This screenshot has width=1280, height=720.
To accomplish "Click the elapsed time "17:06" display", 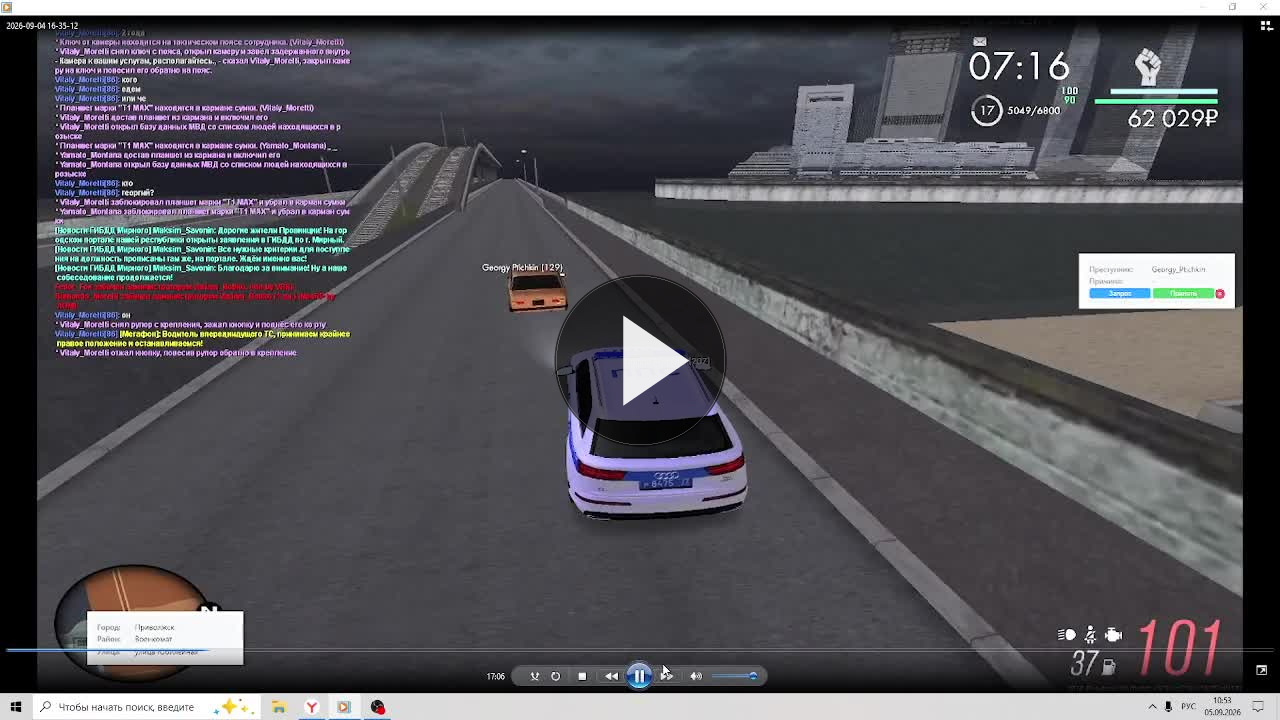I will 496,676.
